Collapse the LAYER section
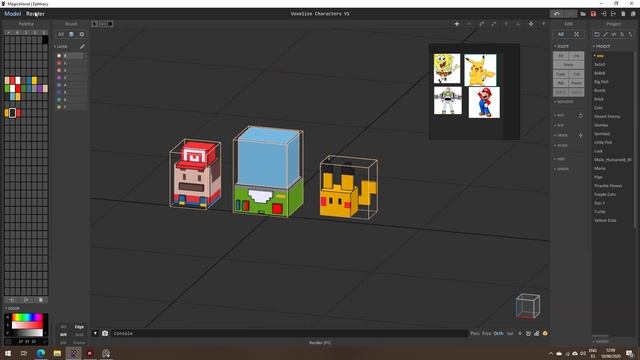Screen dimensions: 640x360 click(60, 47)
